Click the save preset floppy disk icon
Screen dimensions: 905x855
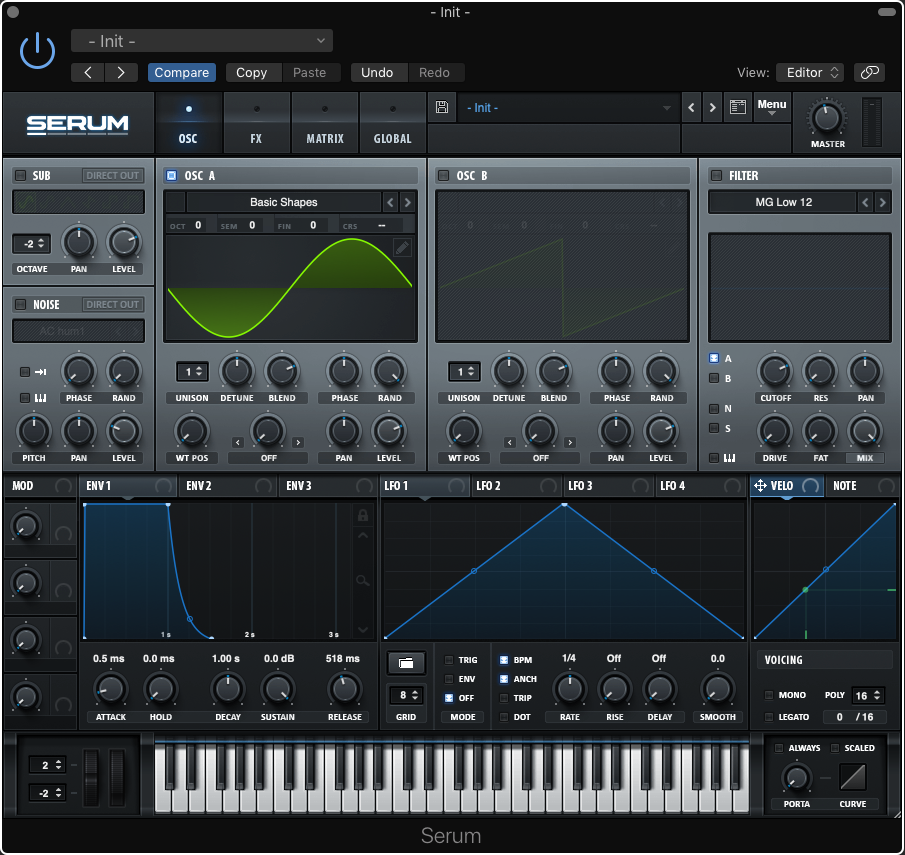pyautogui.click(x=442, y=107)
